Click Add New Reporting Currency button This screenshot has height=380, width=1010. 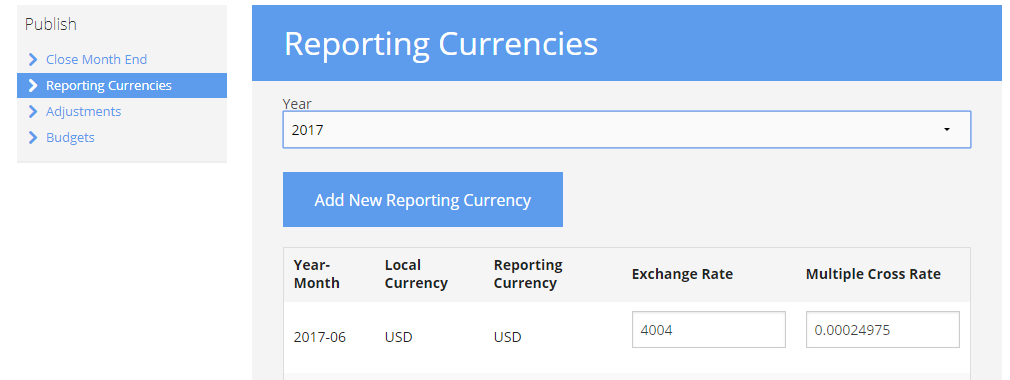point(423,200)
